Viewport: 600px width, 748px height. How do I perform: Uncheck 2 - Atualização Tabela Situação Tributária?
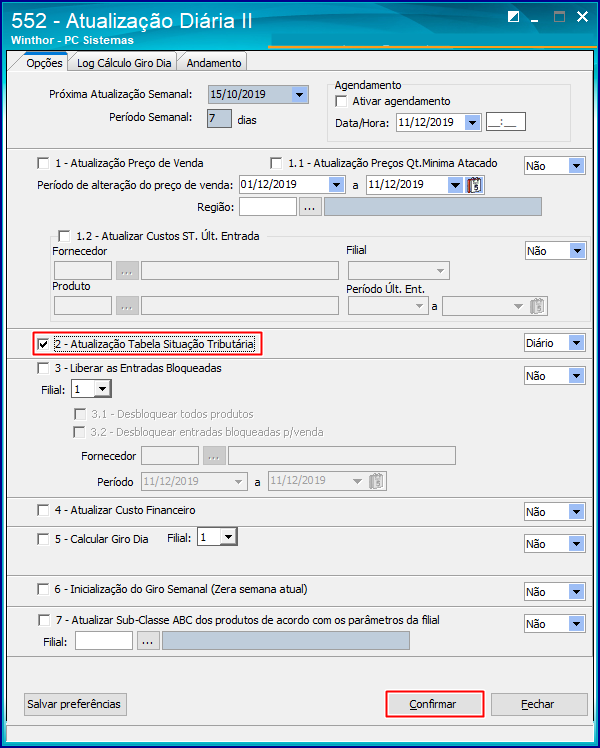click(x=43, y=344)
